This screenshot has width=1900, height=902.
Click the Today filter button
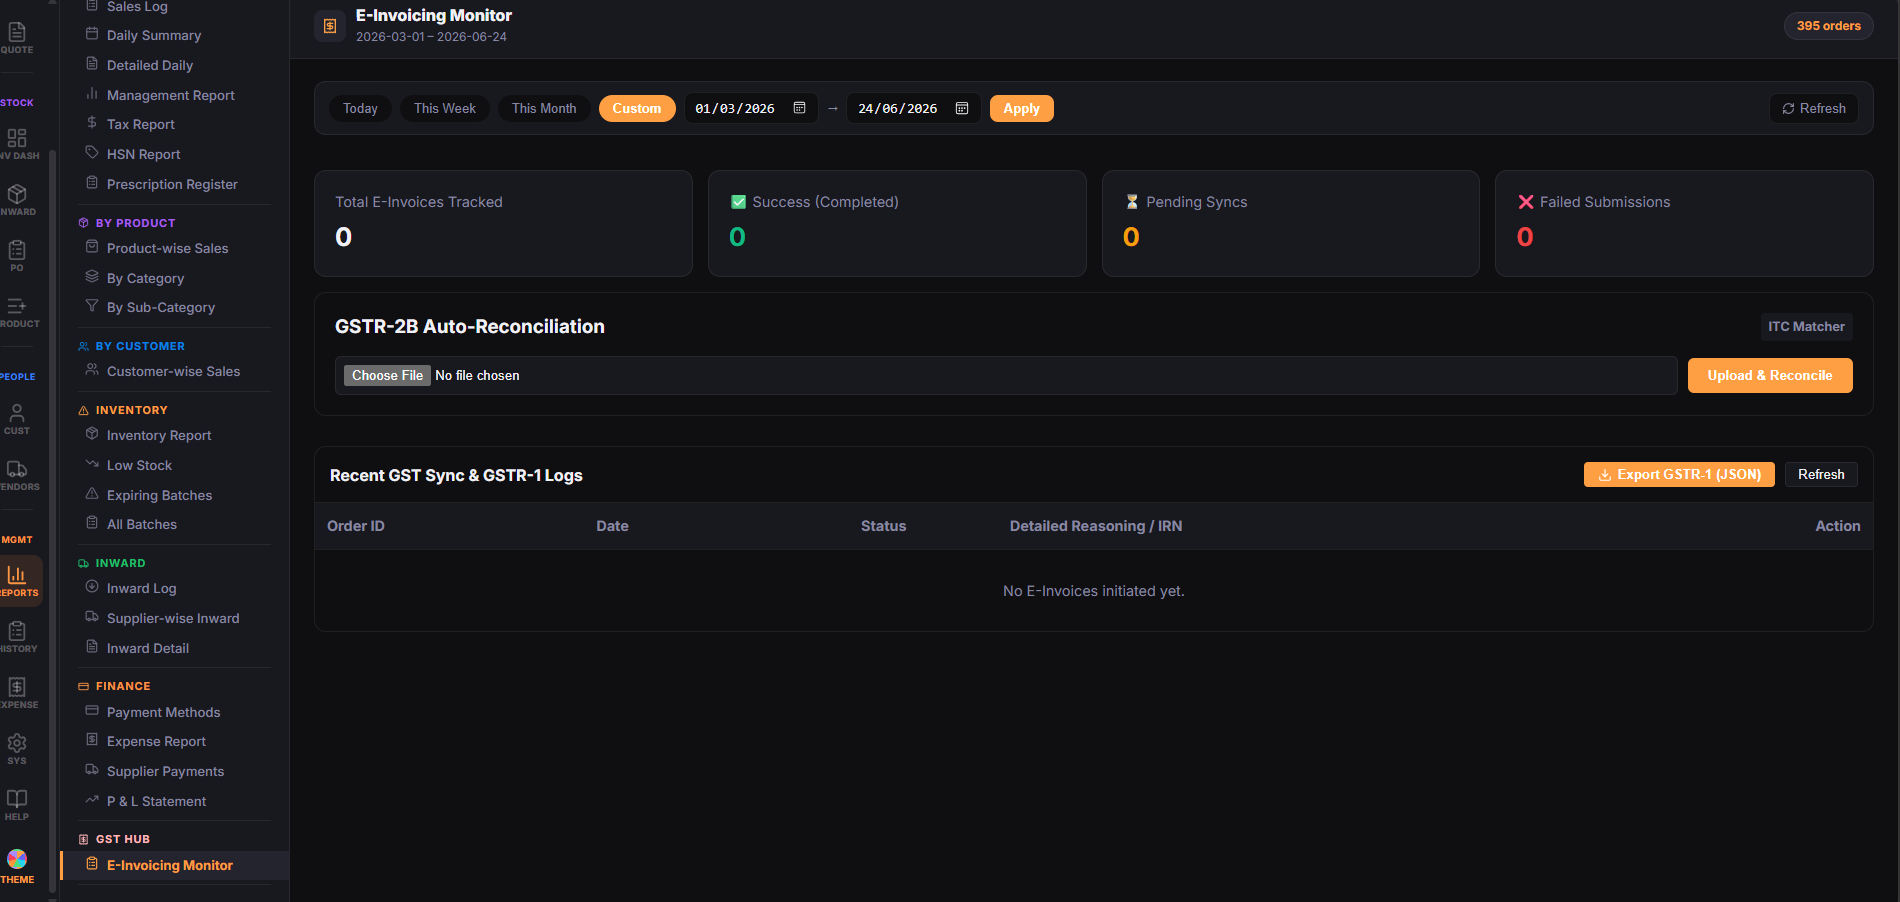pyautogui.click(x=360, y=108)
